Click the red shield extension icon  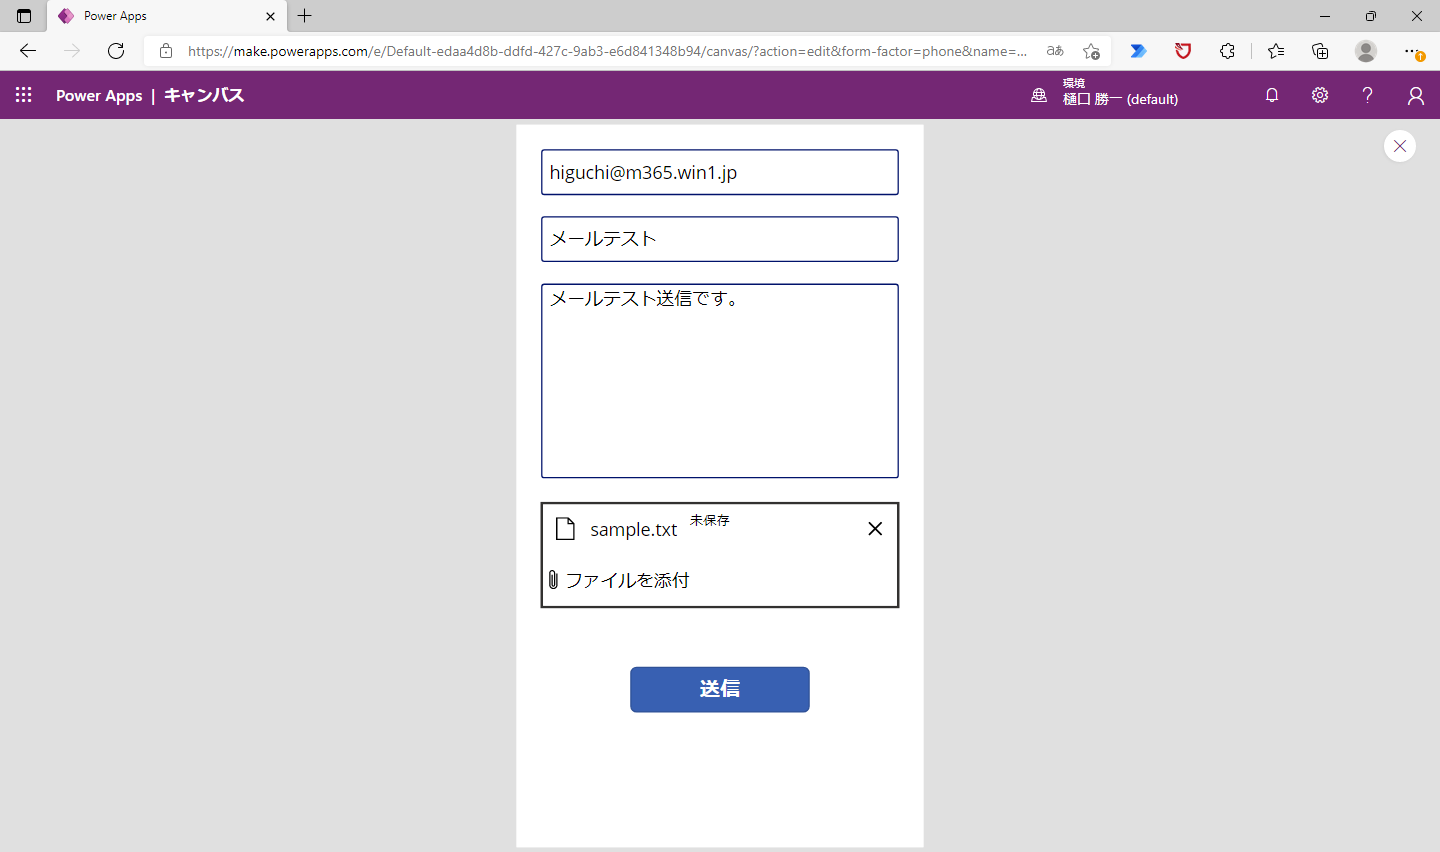1183,51
